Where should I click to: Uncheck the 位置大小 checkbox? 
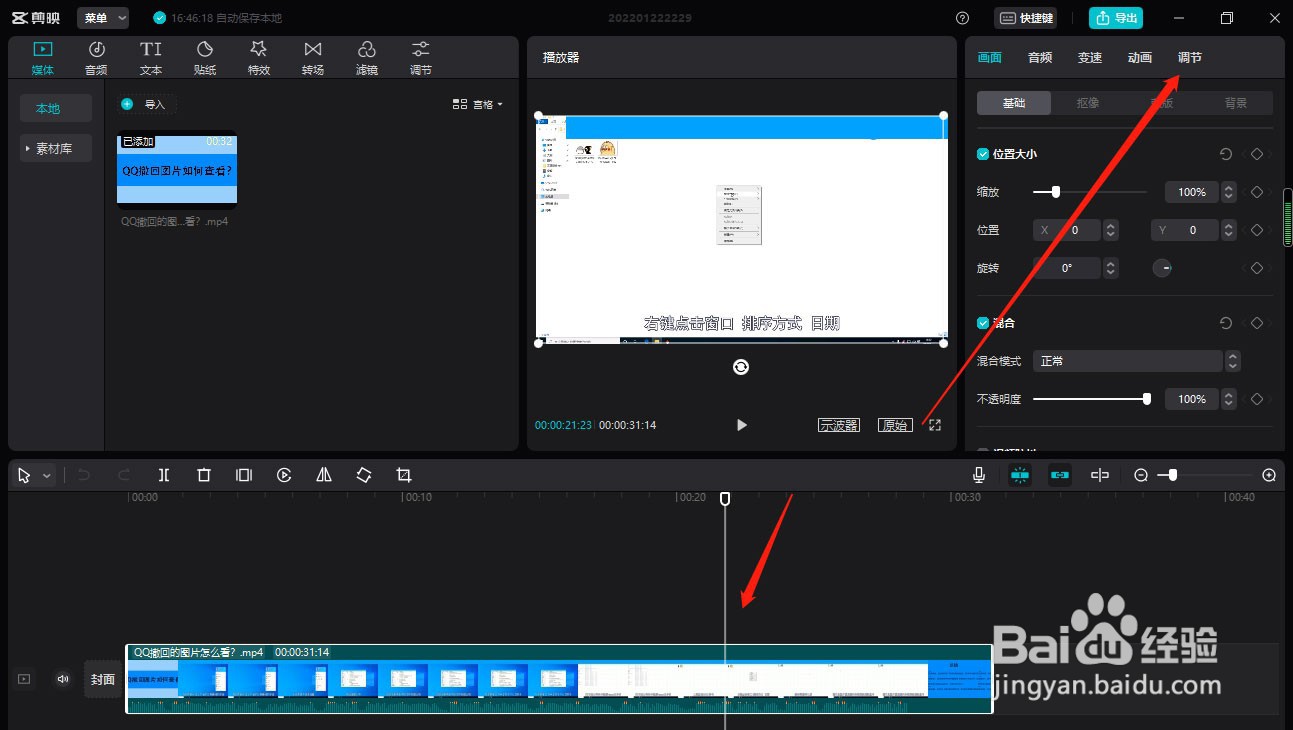[983, 154]
